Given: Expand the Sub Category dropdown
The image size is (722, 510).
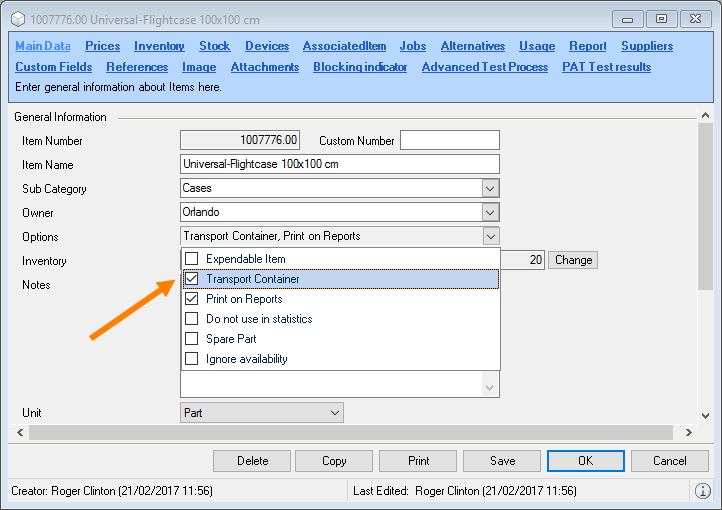Looking at the screenshot, I should click(489, 189).
